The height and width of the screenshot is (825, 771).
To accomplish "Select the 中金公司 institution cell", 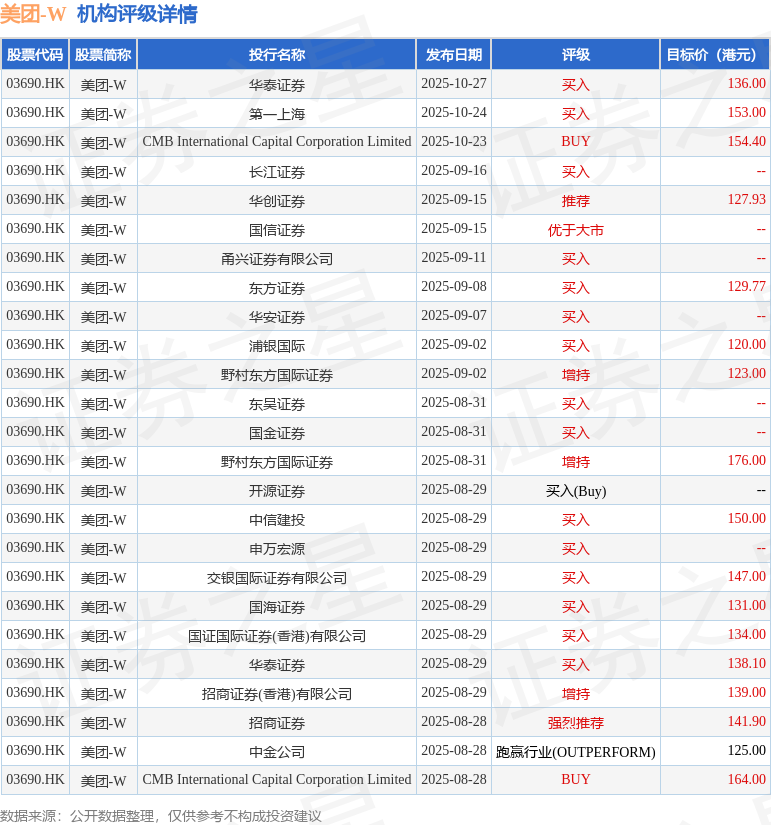I will [x=277, y=751].
